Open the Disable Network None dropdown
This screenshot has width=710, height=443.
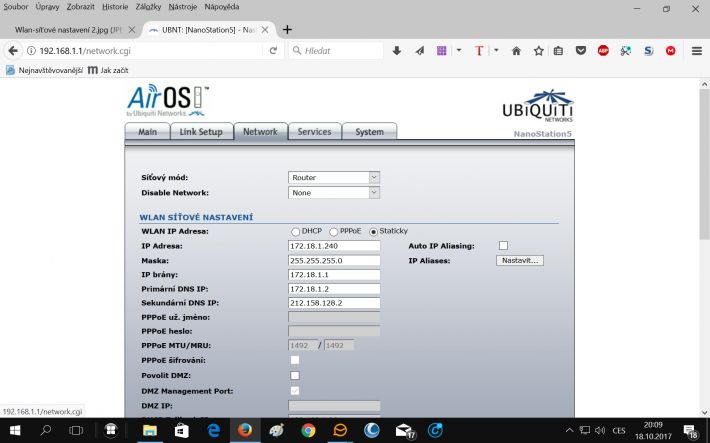[334, 193]
